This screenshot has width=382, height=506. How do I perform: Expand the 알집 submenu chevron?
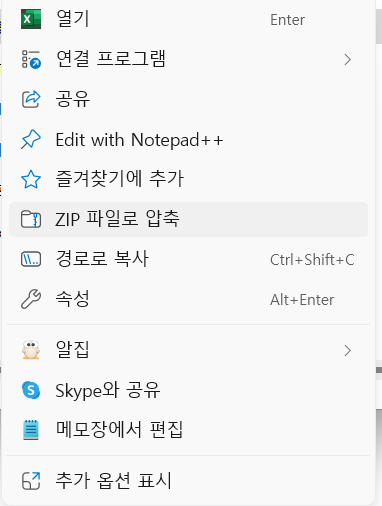[348, 351]
